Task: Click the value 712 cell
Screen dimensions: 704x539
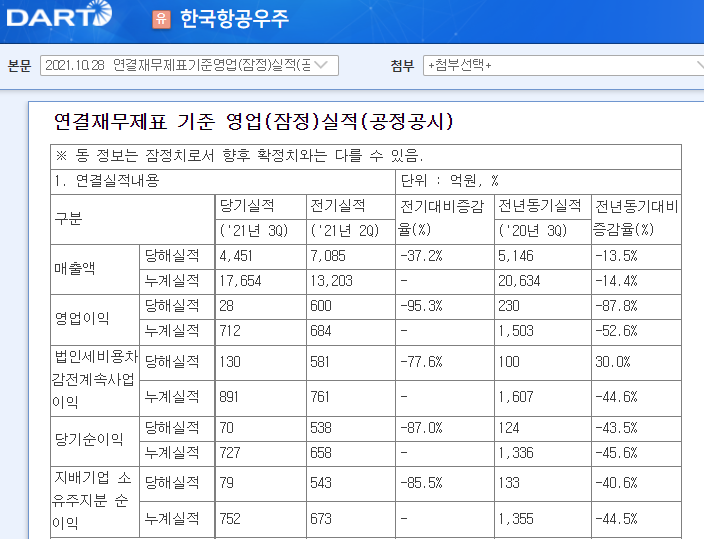Action: [x=260, y=332]
